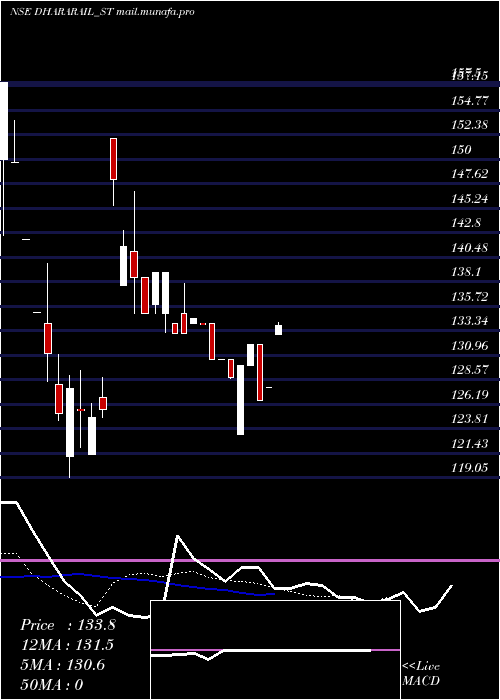Click the 121.43 price axis label

(x=469, y=443)
